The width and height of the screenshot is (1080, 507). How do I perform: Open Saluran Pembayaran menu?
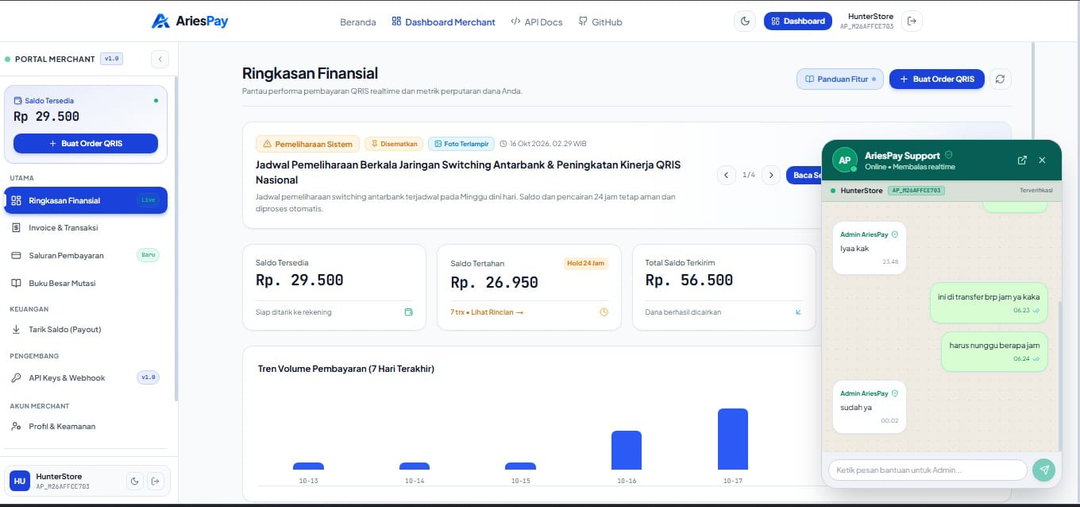[x=85, y=256]
